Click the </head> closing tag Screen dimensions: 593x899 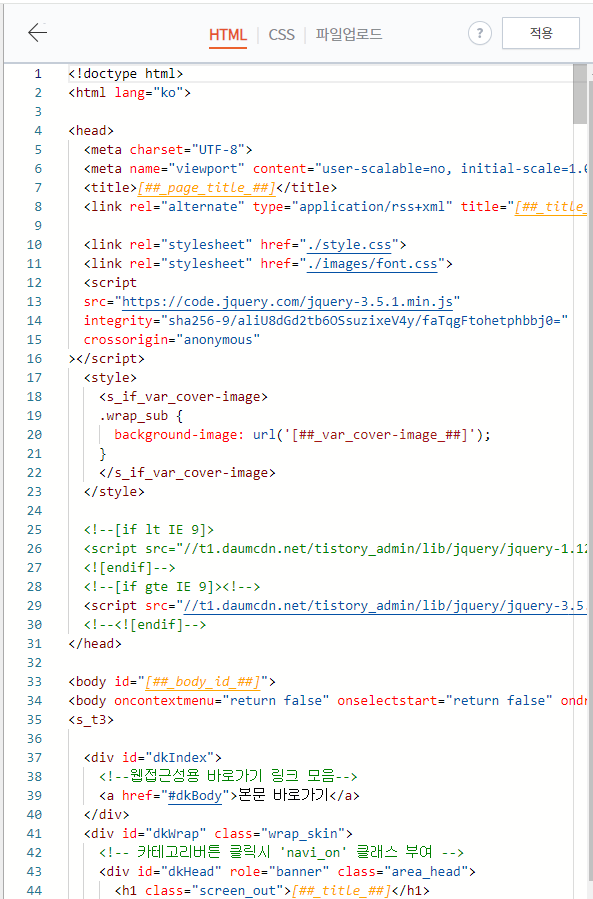pyautogui.click(x=95, y=644)
